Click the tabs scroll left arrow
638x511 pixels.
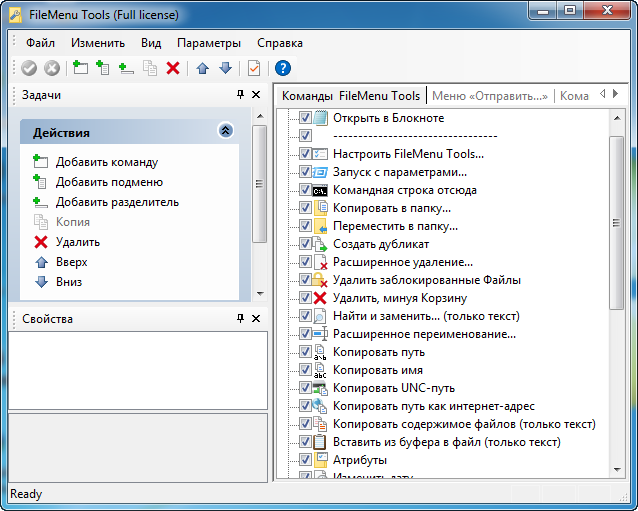pyautogui.click(x=603, y=94)
